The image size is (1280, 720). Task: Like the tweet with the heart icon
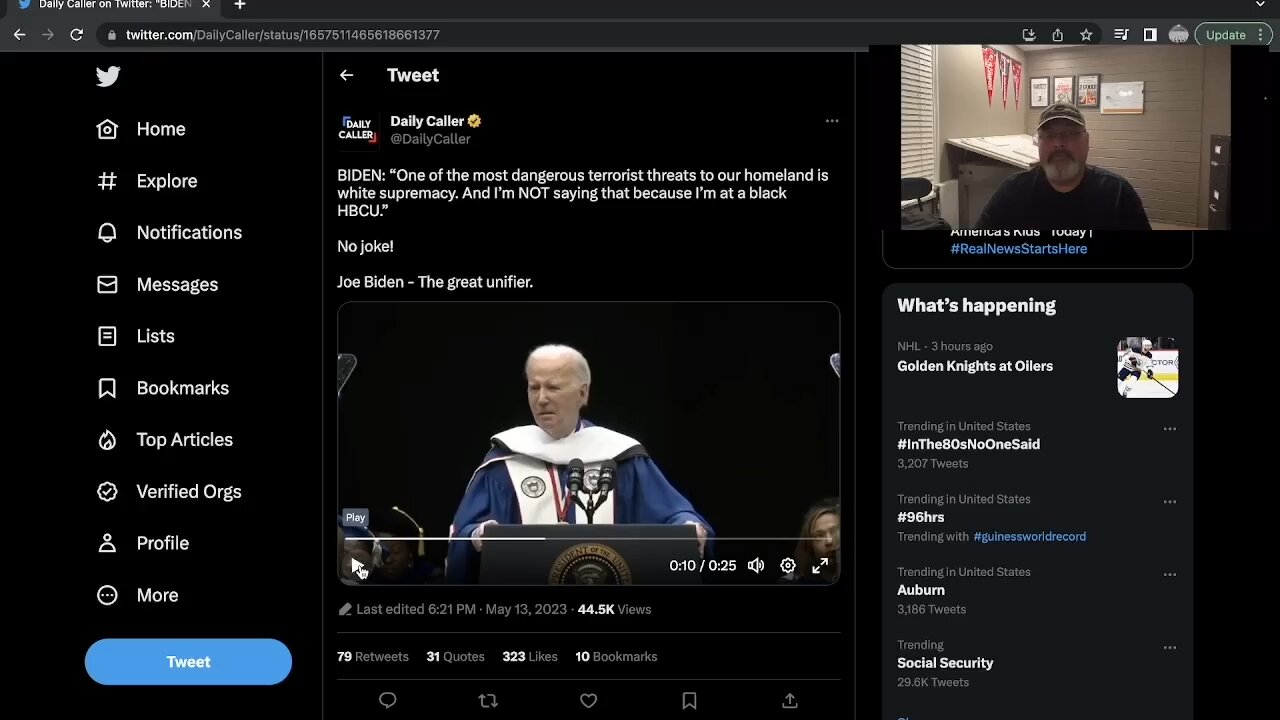tap(588, 701)
